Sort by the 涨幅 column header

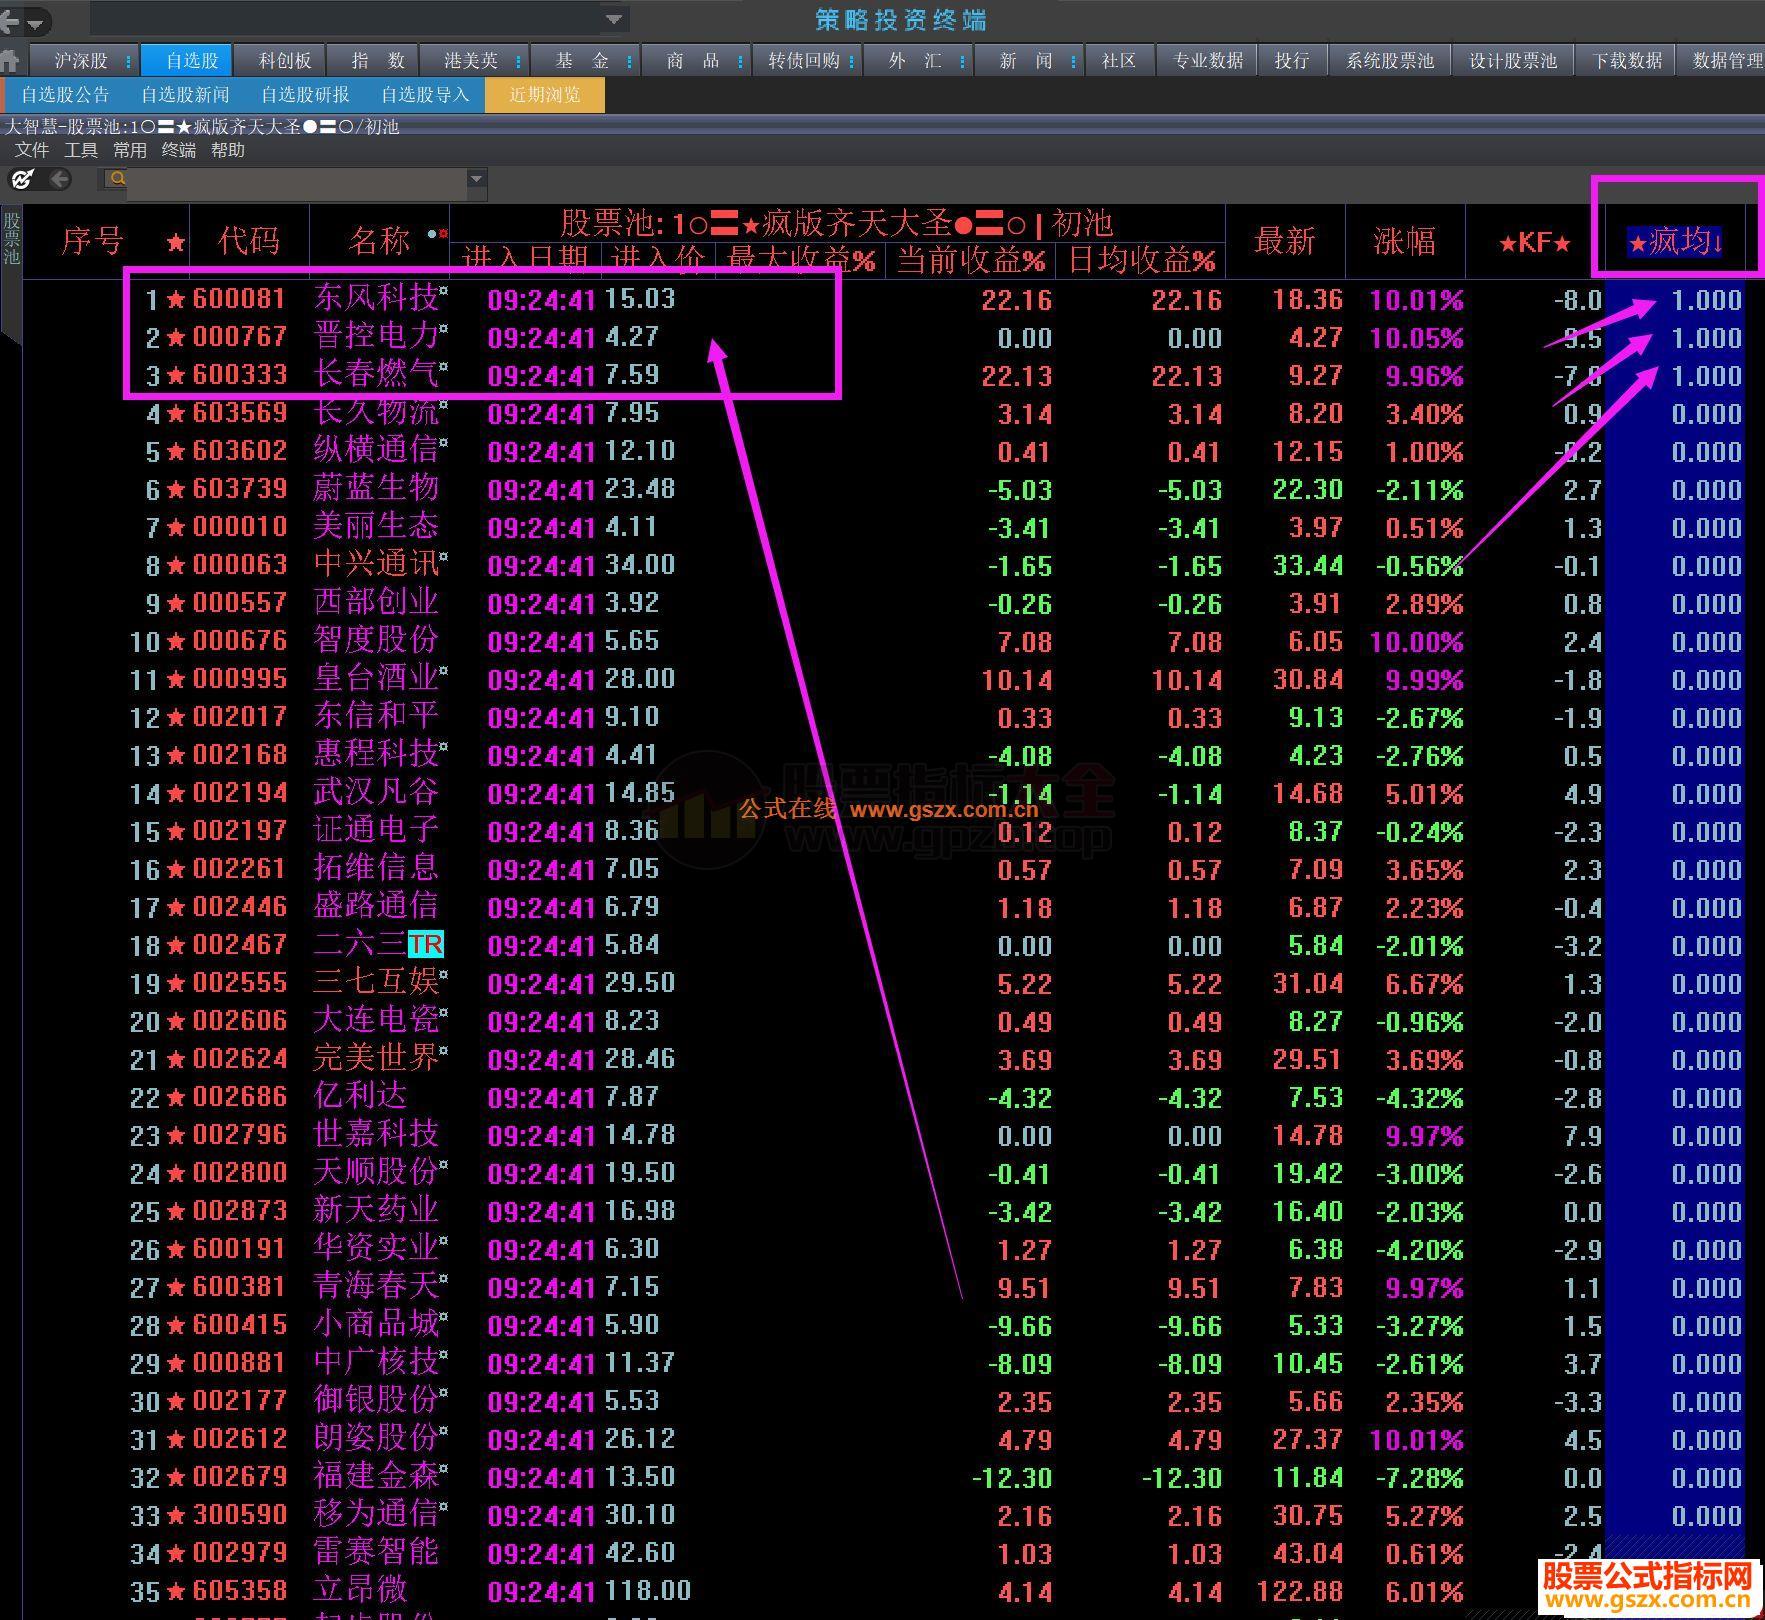(x=1405, y=241)
